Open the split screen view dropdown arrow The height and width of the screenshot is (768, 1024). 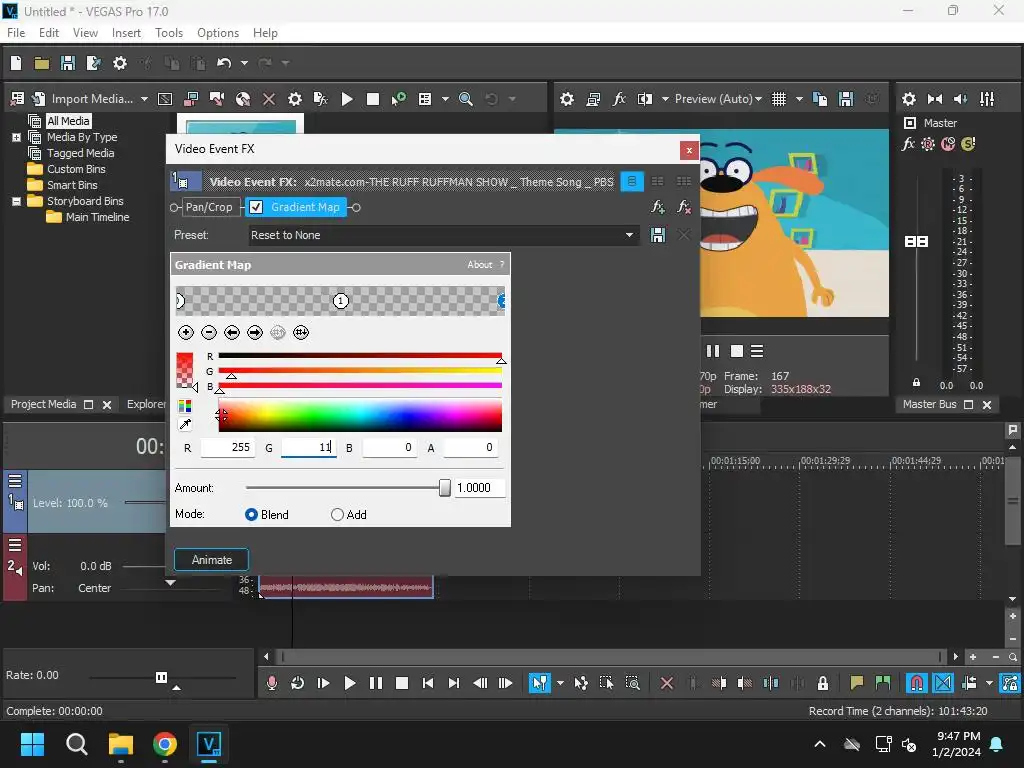click(x=665, y=99)
